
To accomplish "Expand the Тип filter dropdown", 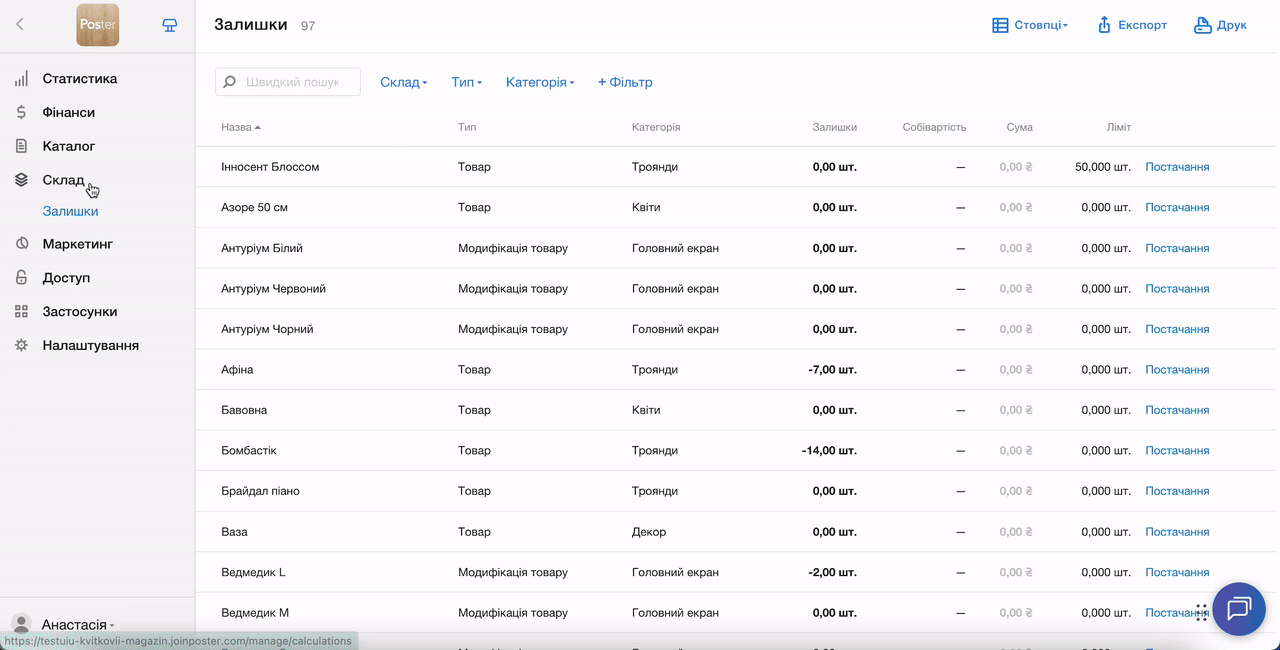I will click(466, 82).
